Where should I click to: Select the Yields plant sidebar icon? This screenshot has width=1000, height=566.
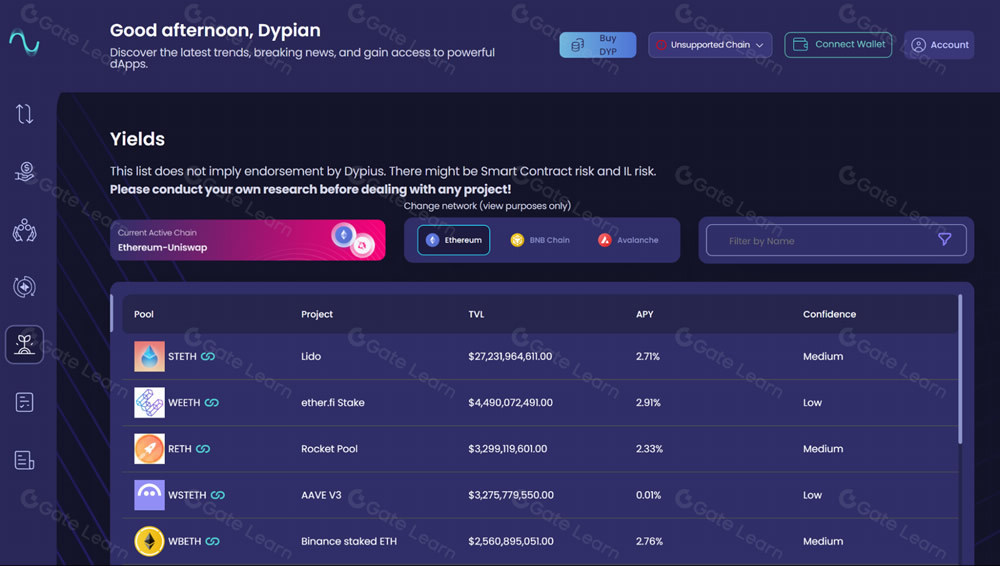click(x=24, y=345)
